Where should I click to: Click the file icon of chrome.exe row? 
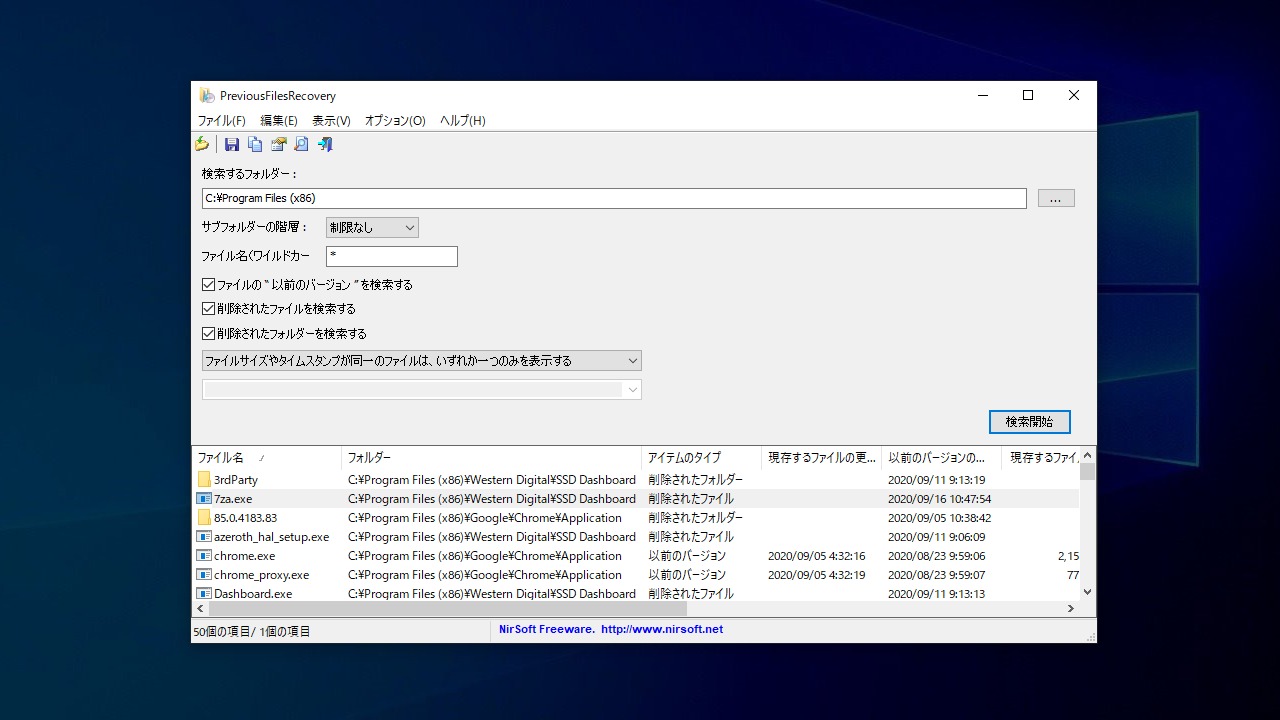click(x=204, y=556)
